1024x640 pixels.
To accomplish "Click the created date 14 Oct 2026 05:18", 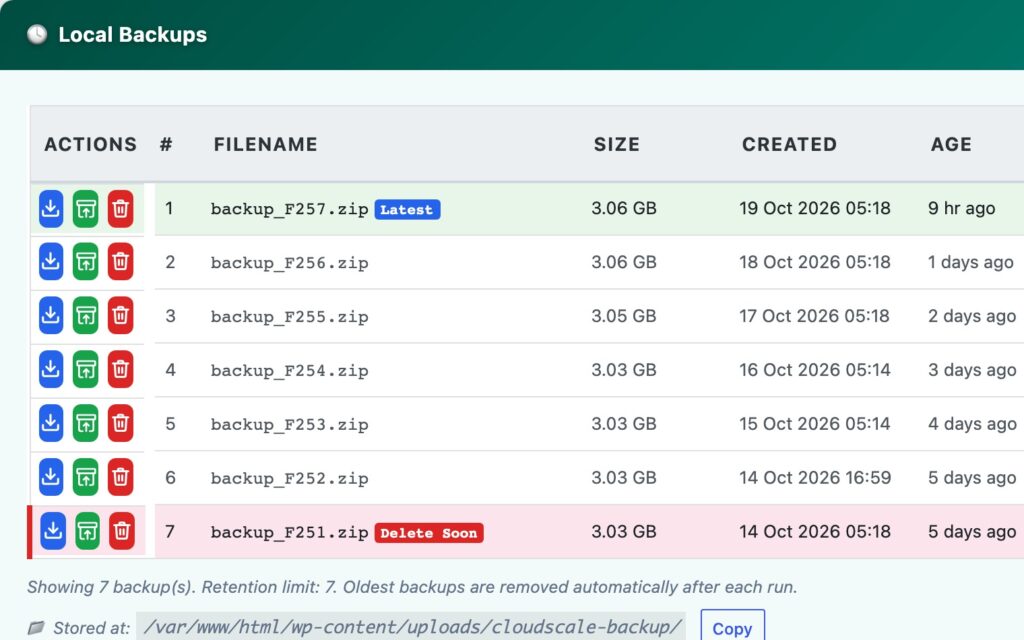I will pos(814,532).
